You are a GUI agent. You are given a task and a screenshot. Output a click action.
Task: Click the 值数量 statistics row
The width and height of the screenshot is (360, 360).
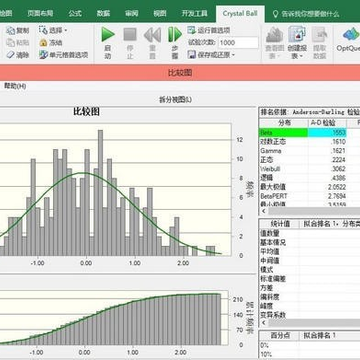tap(309, 233)
